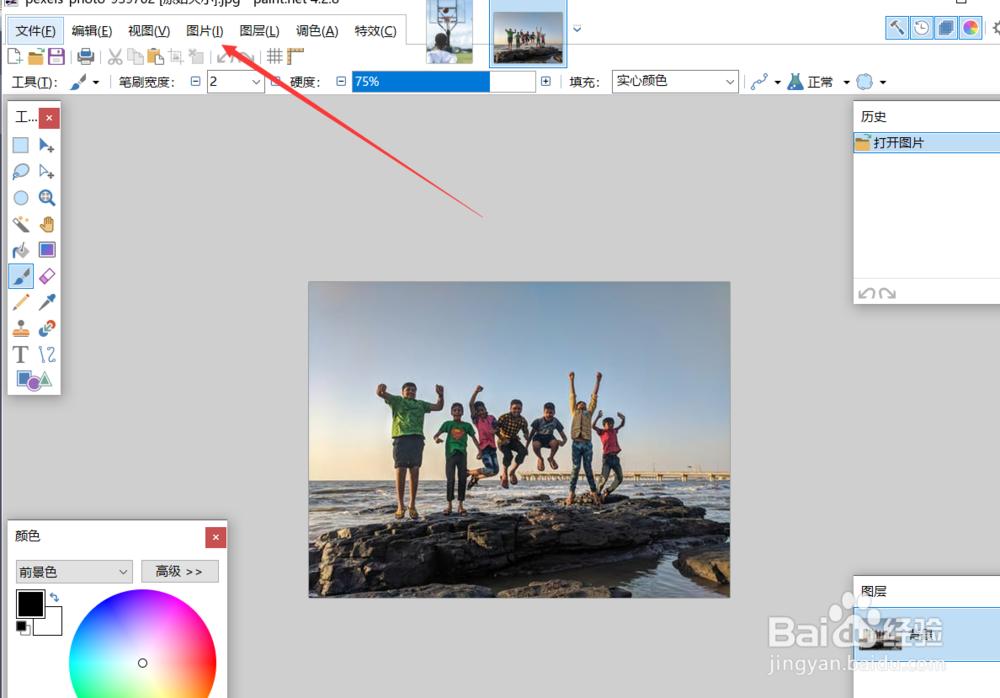Select the Clone Stamp tool
The image size is (1000, 698).
20,329
